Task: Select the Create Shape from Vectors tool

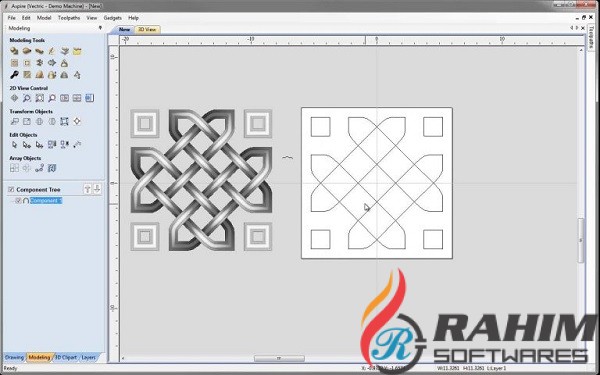Action: tap(14, 51)
